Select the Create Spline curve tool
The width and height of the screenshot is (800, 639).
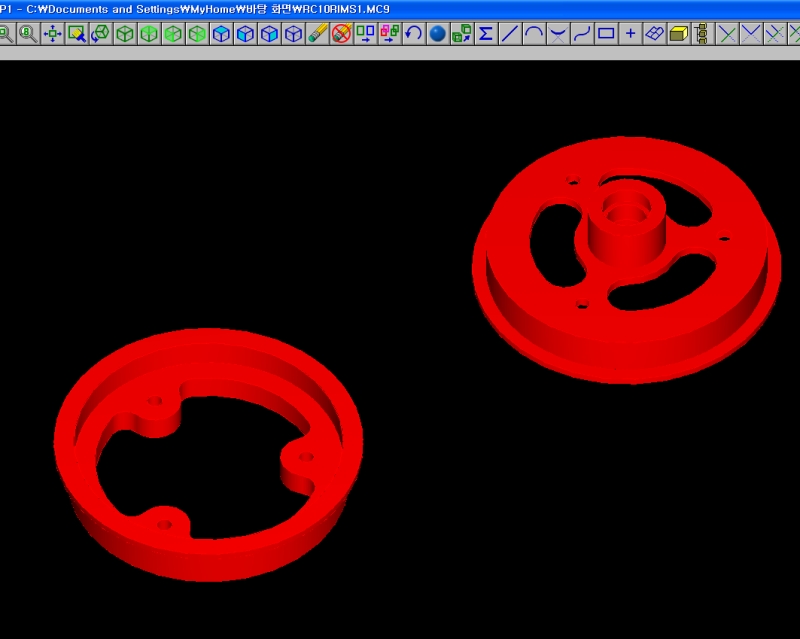pos(582,34)
